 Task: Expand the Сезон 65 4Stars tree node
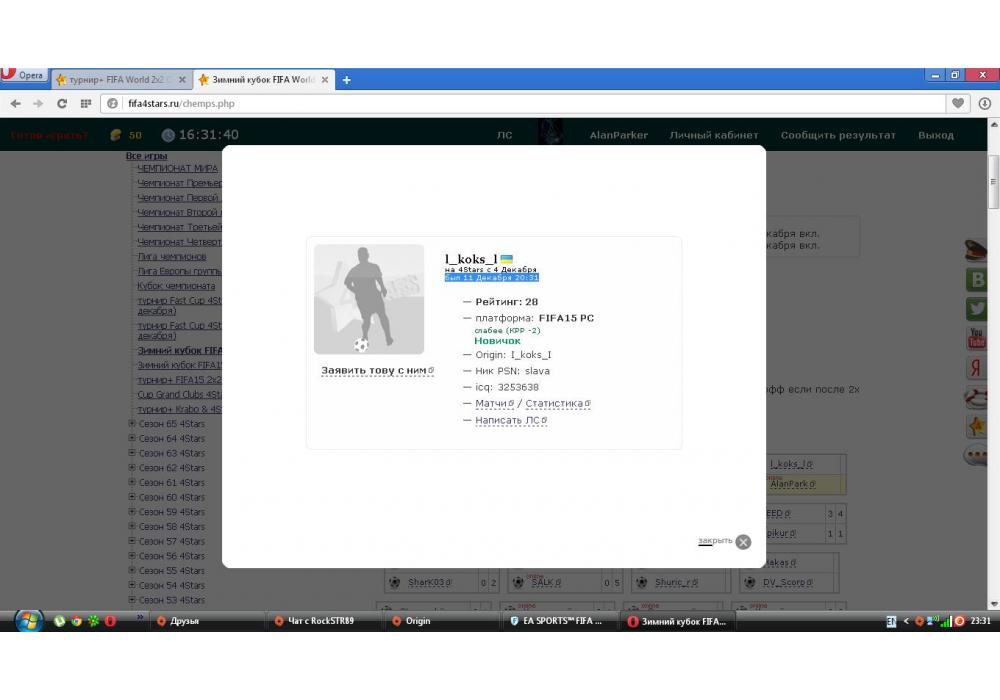tap(132, 424)
